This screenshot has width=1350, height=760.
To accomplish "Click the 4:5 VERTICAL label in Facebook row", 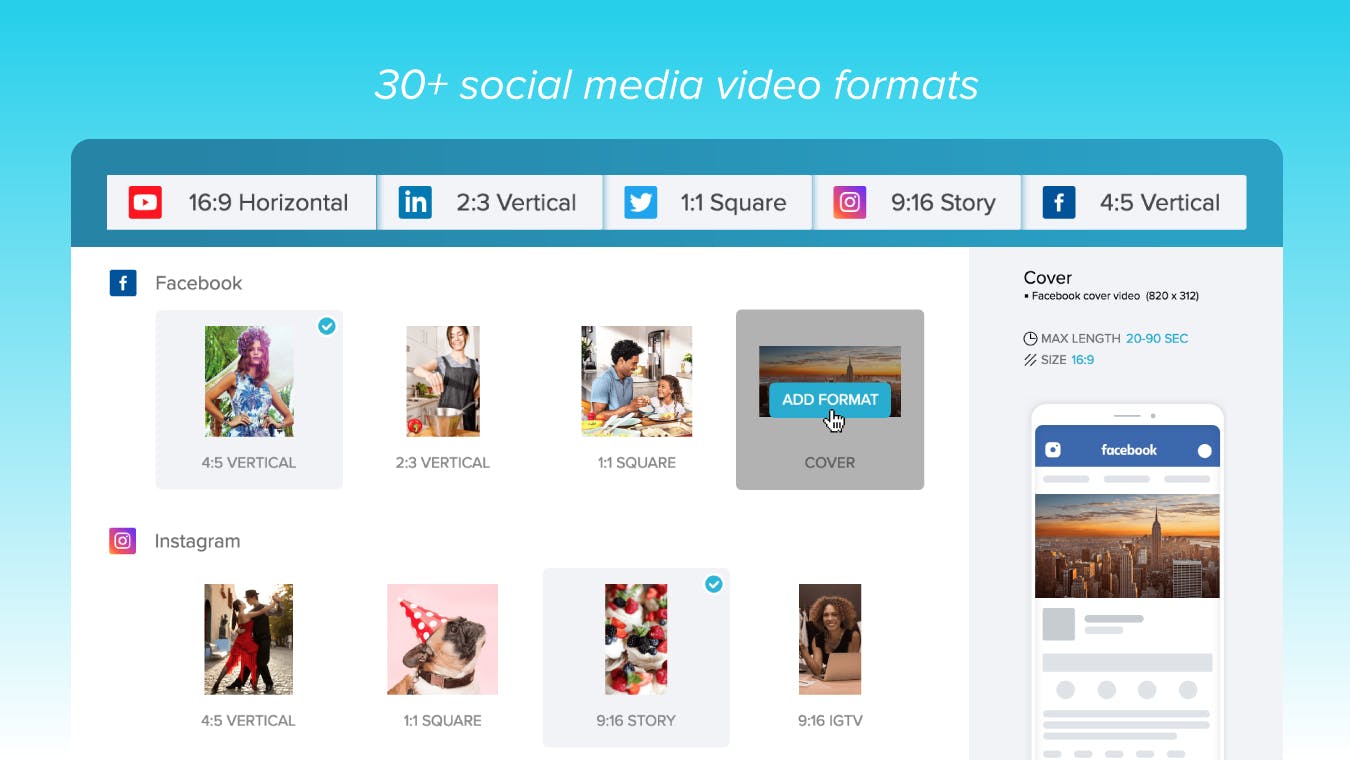I will pyautogui.click(x=249, y=463).
